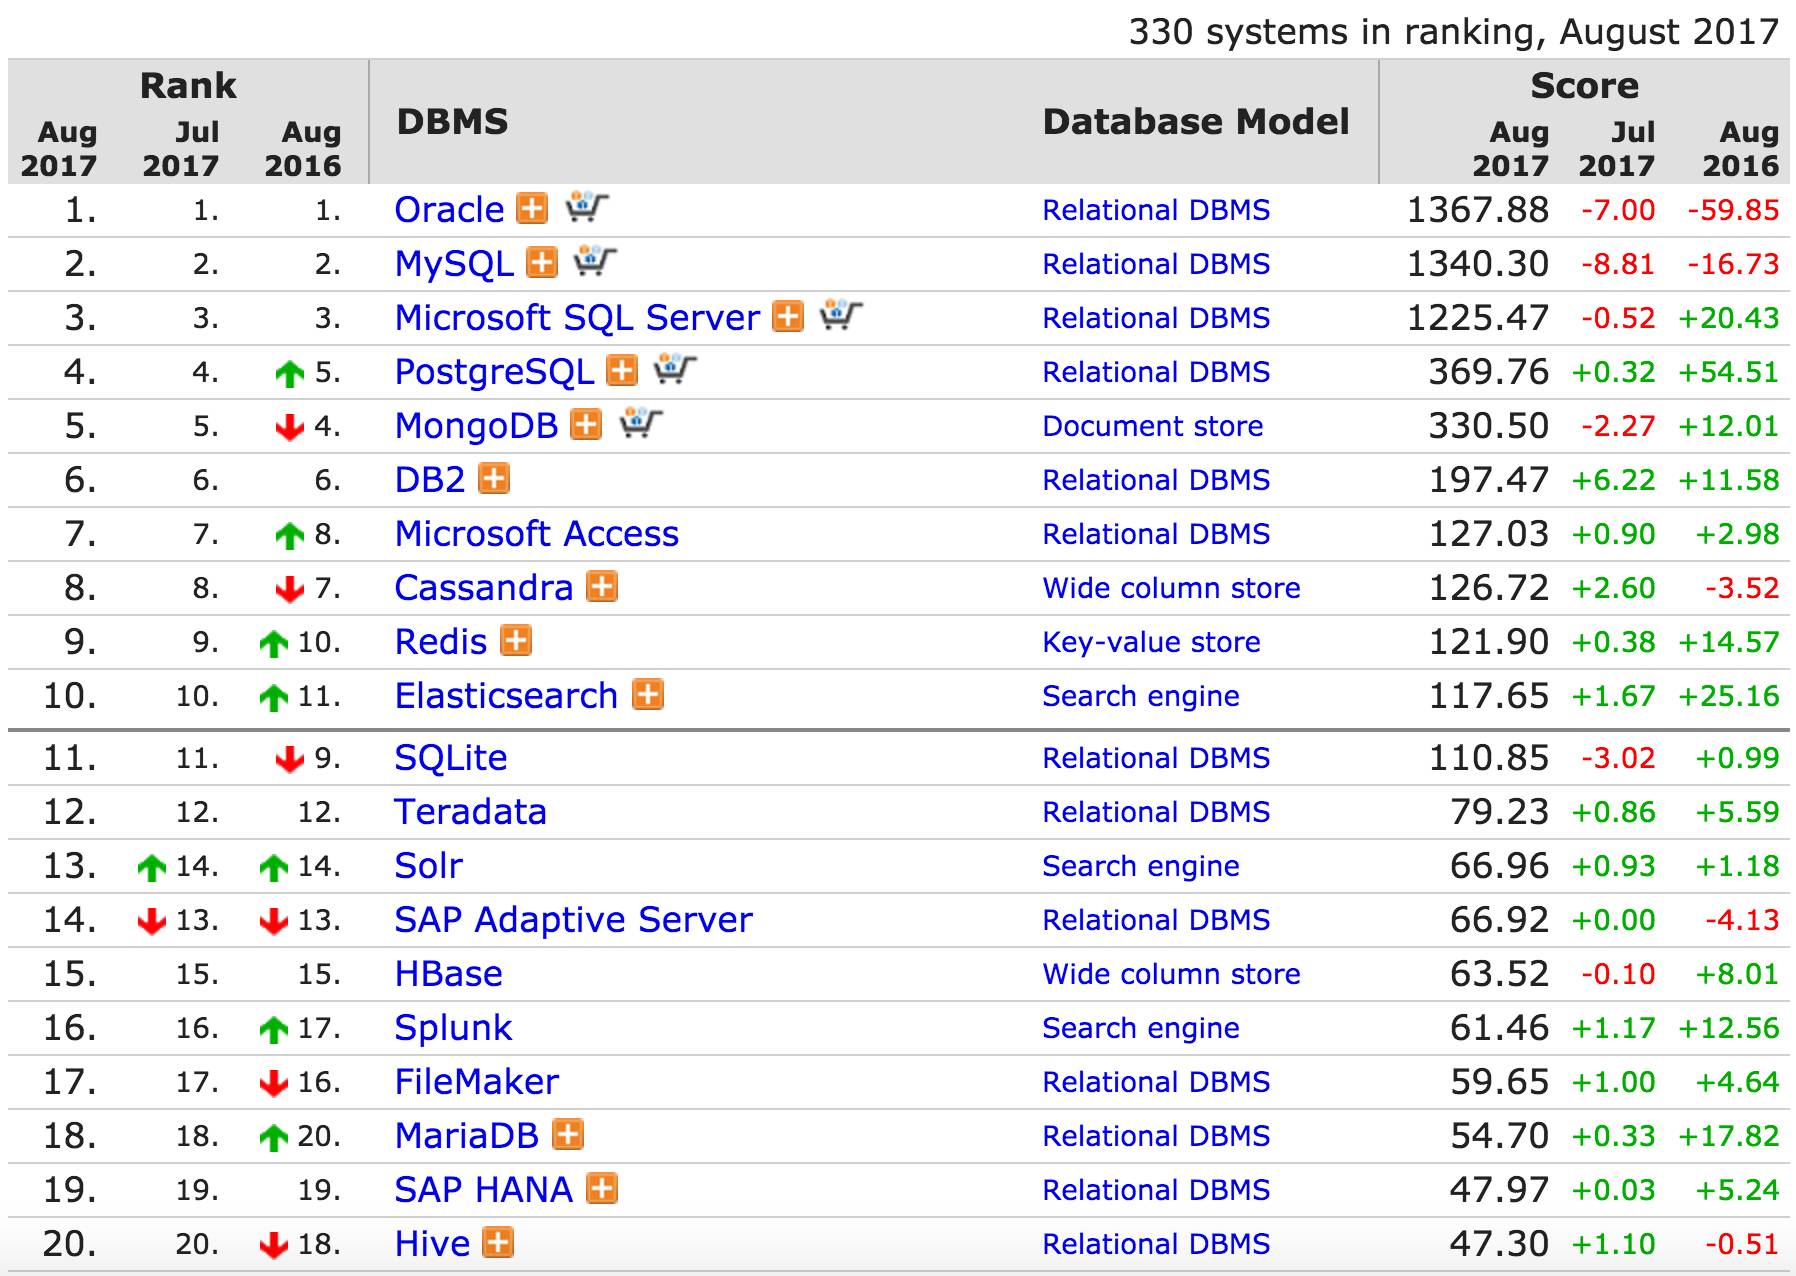Open the MongoDB link
This screenshot has height=1276, width=1796.
(x=476, y=426)
